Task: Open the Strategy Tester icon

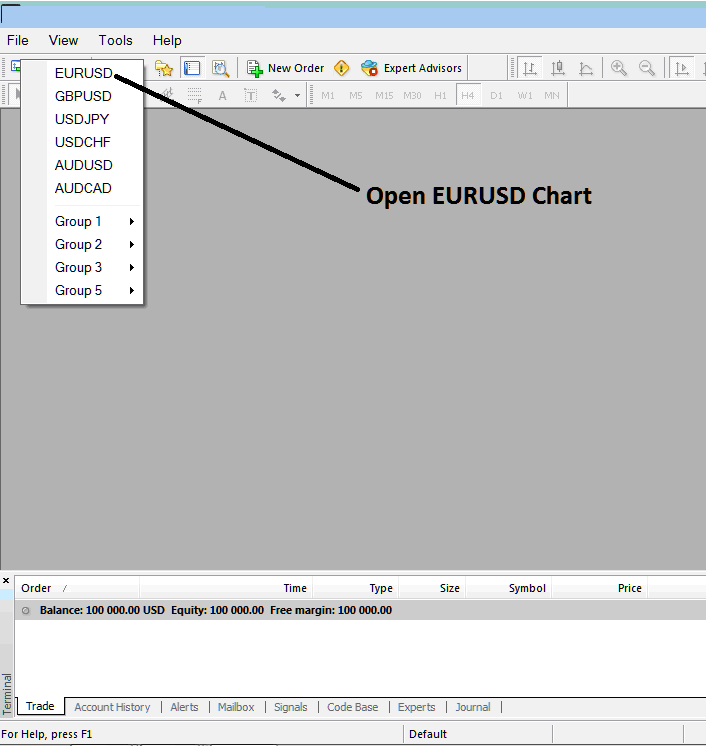Action: (x=220, y=68)
